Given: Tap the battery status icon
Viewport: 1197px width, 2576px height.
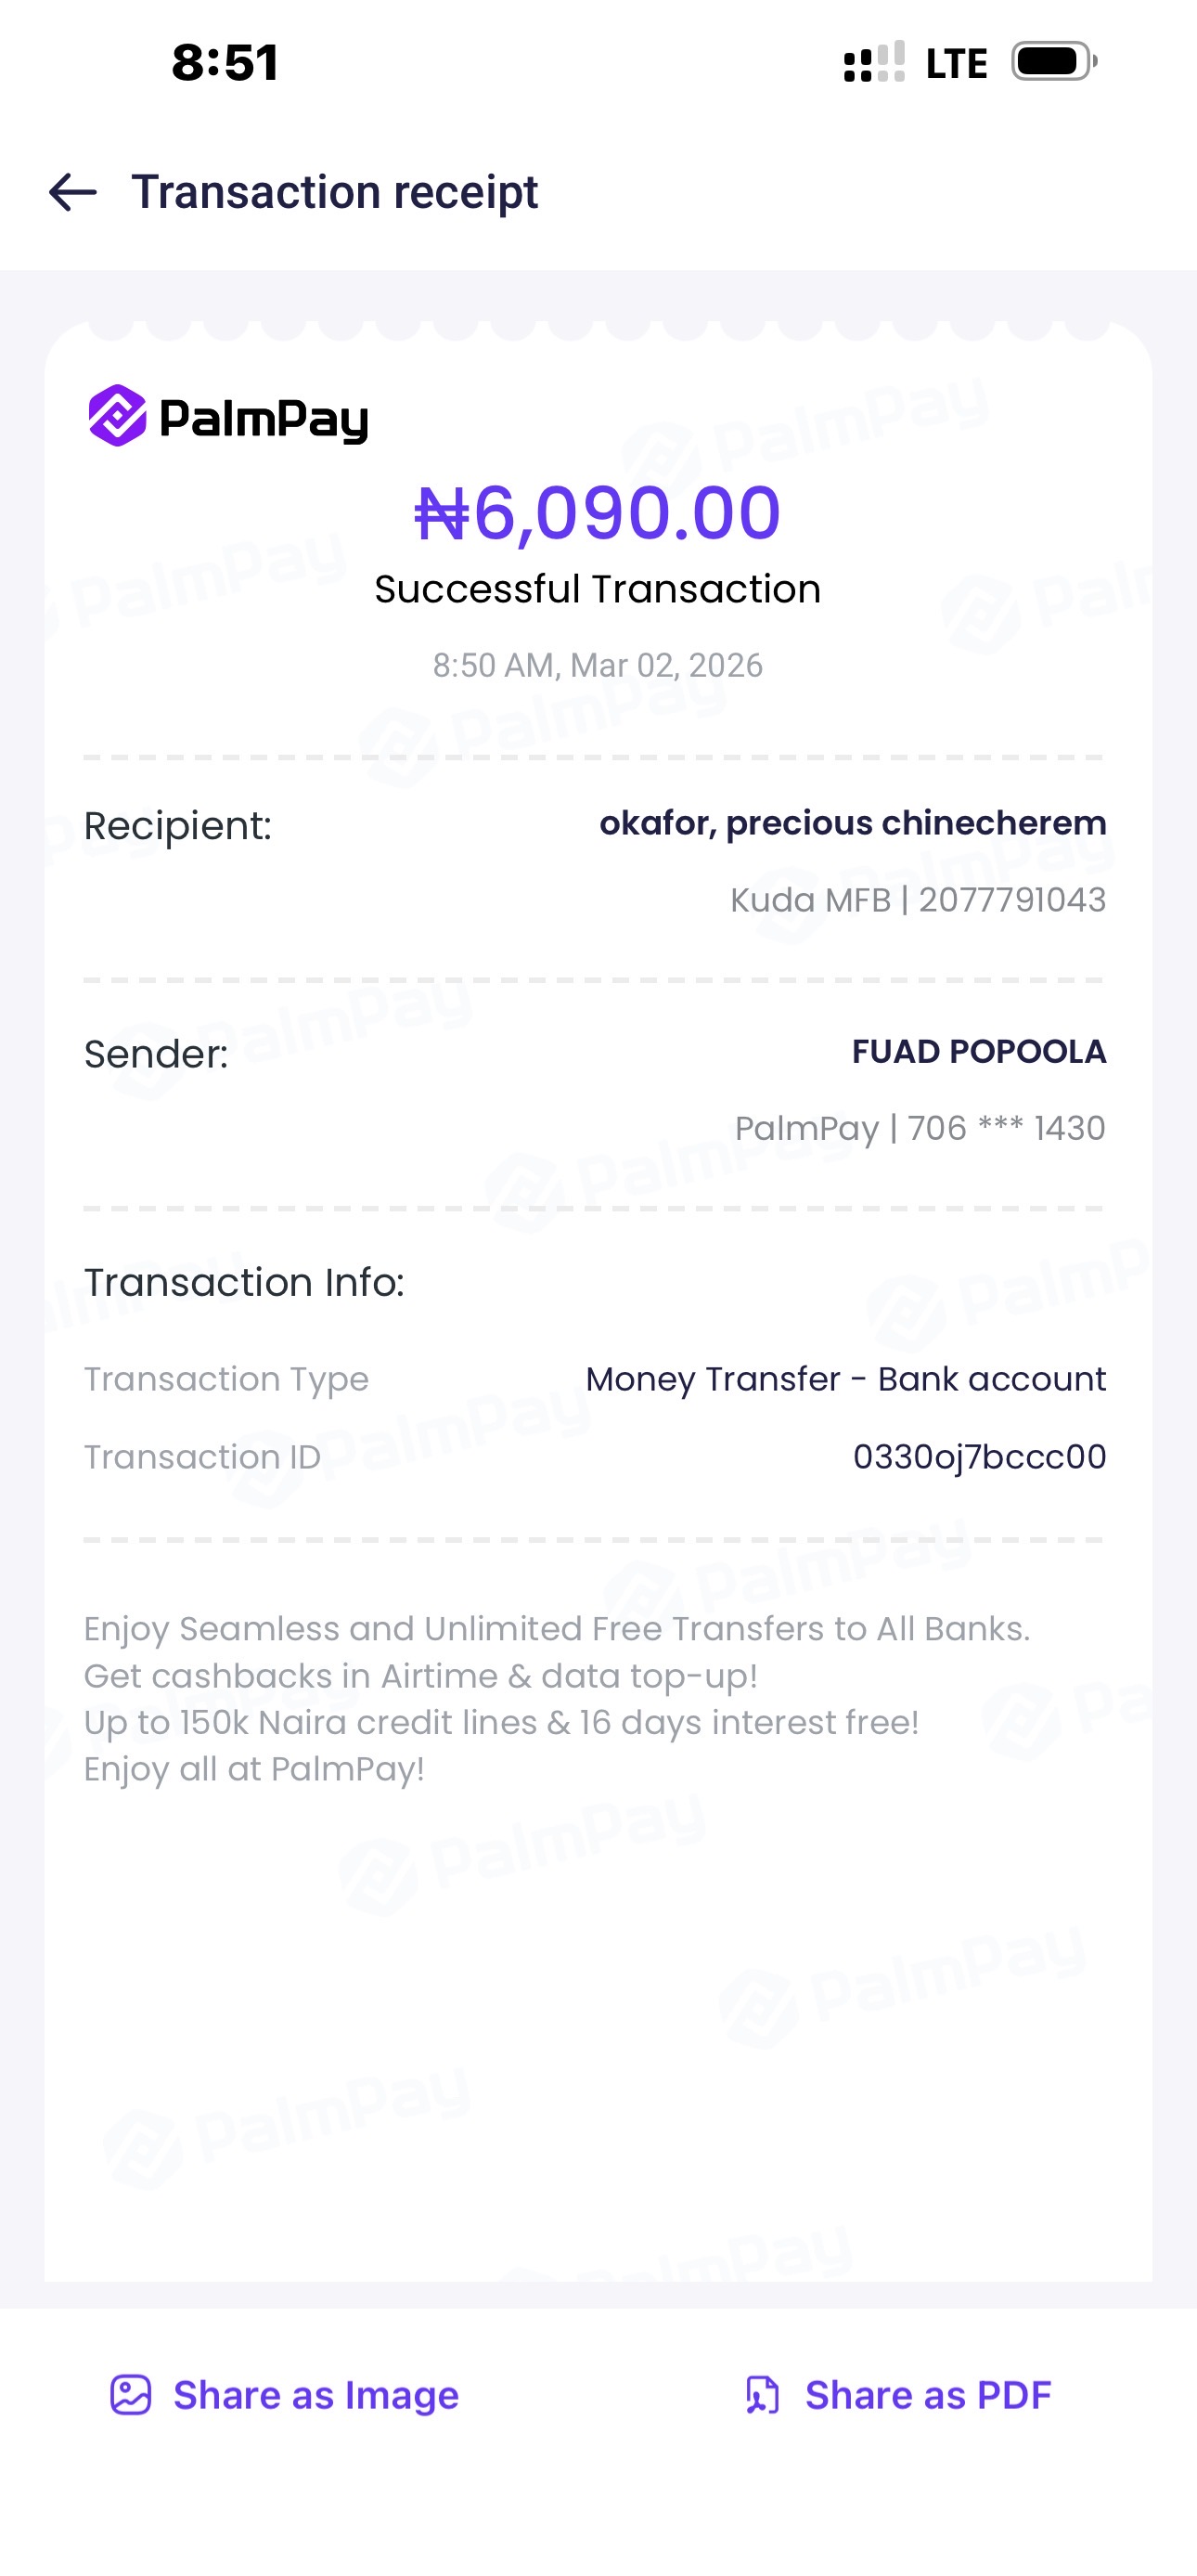Looking at the screenshot, I should pyautogui.click(x=1053, y=62).
